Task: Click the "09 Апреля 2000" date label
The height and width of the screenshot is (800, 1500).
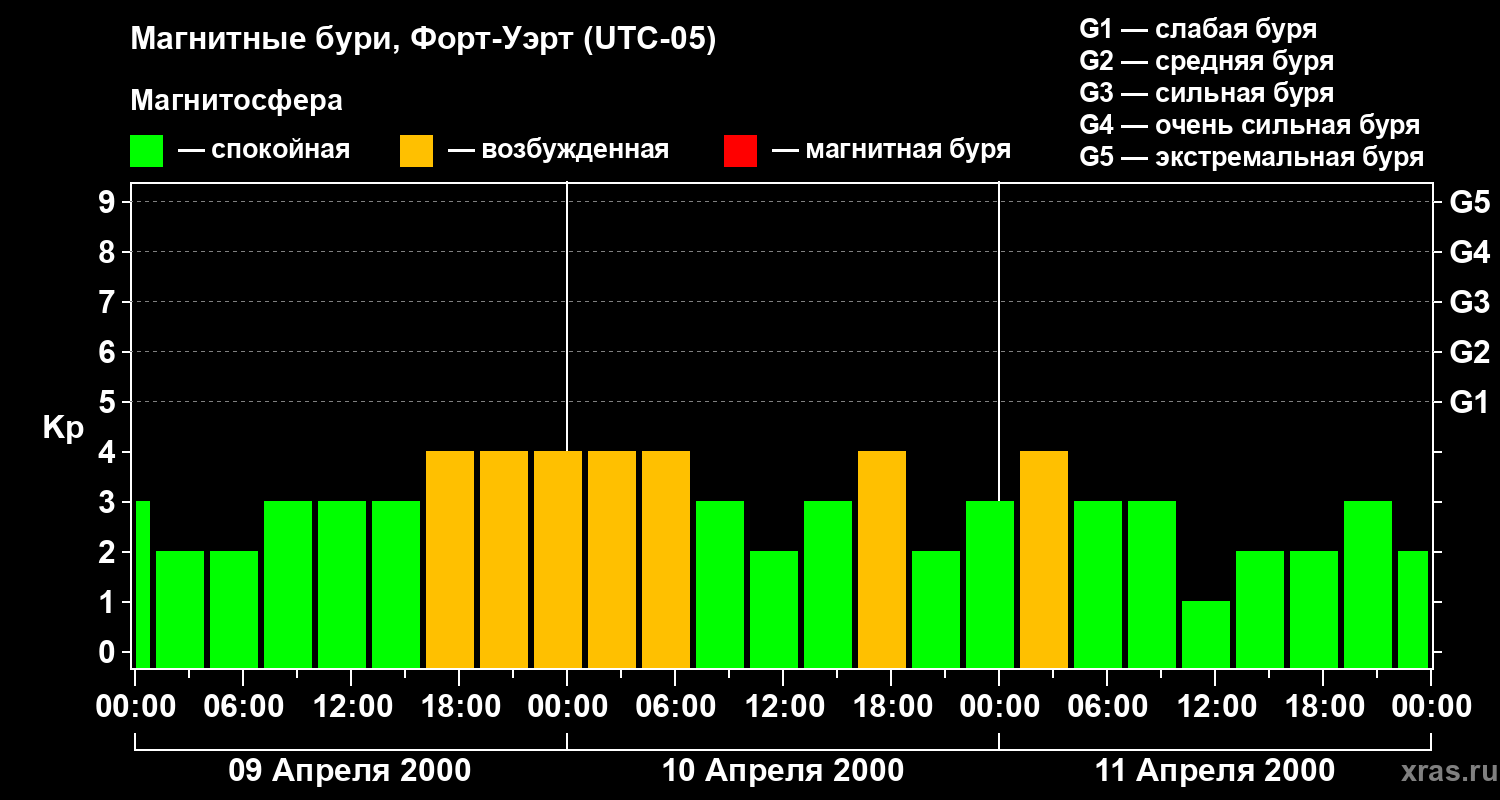Action: coord(350,771)
